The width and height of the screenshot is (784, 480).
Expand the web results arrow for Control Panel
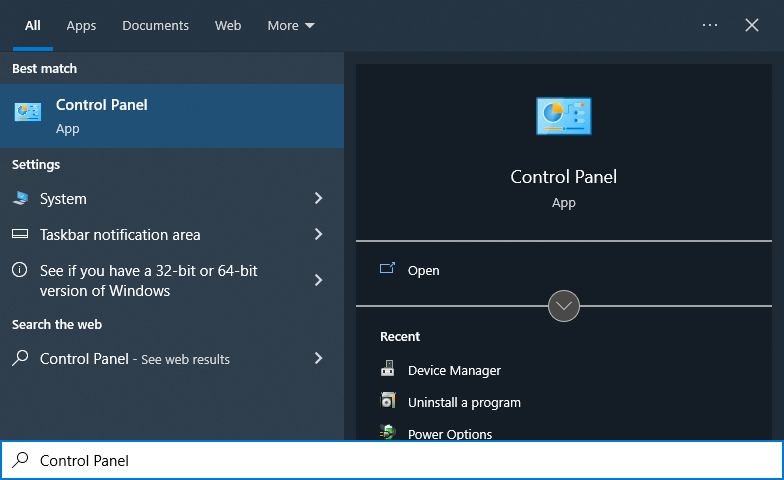(x=318, y=358)
